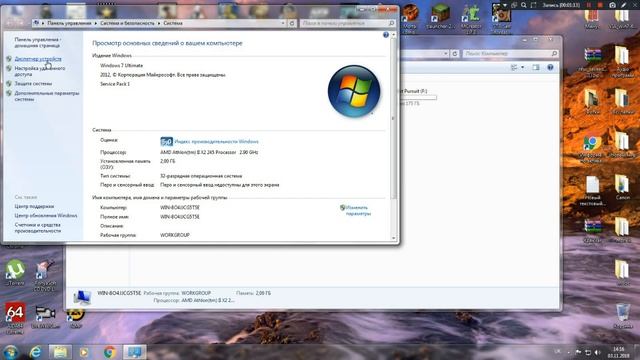The image size is (640, 360).
Task: Toggle the preview pane in Computer window
Action: (x=536, y=67)
